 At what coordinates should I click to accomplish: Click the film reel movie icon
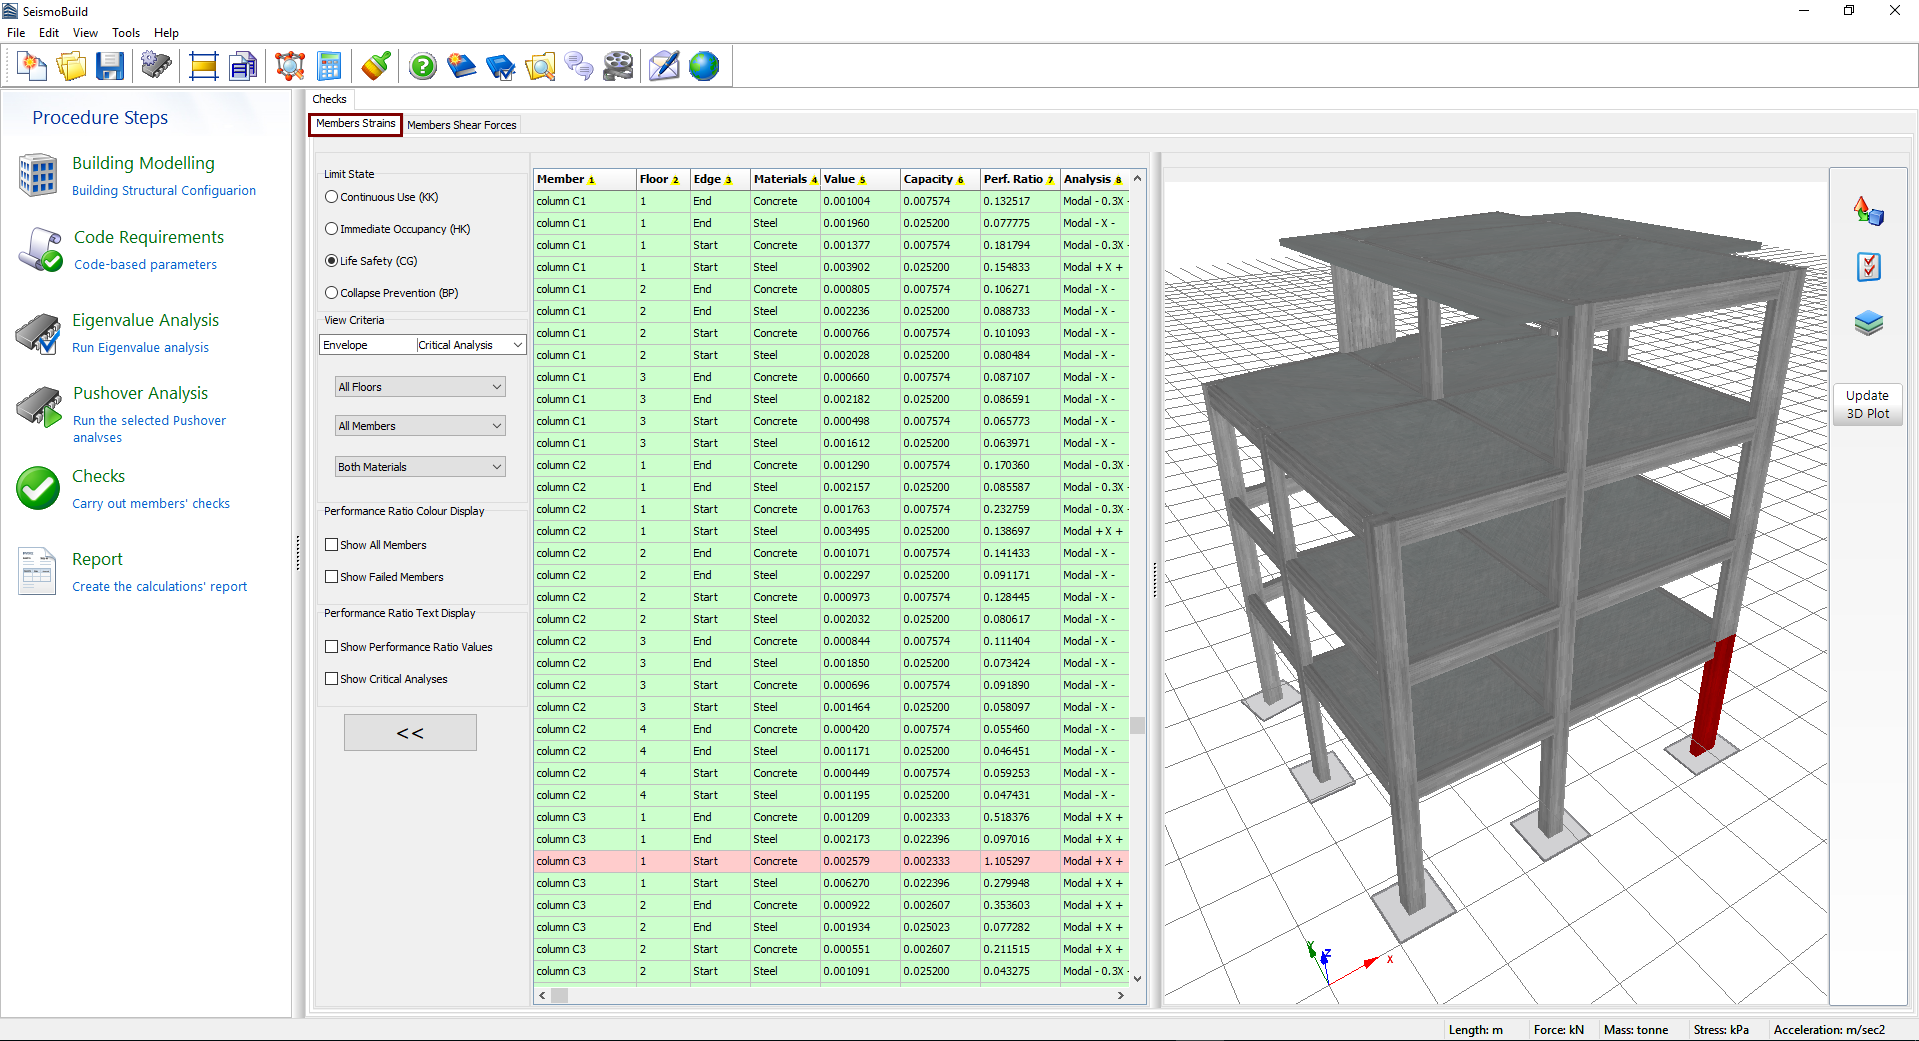[x=618, y=67]
